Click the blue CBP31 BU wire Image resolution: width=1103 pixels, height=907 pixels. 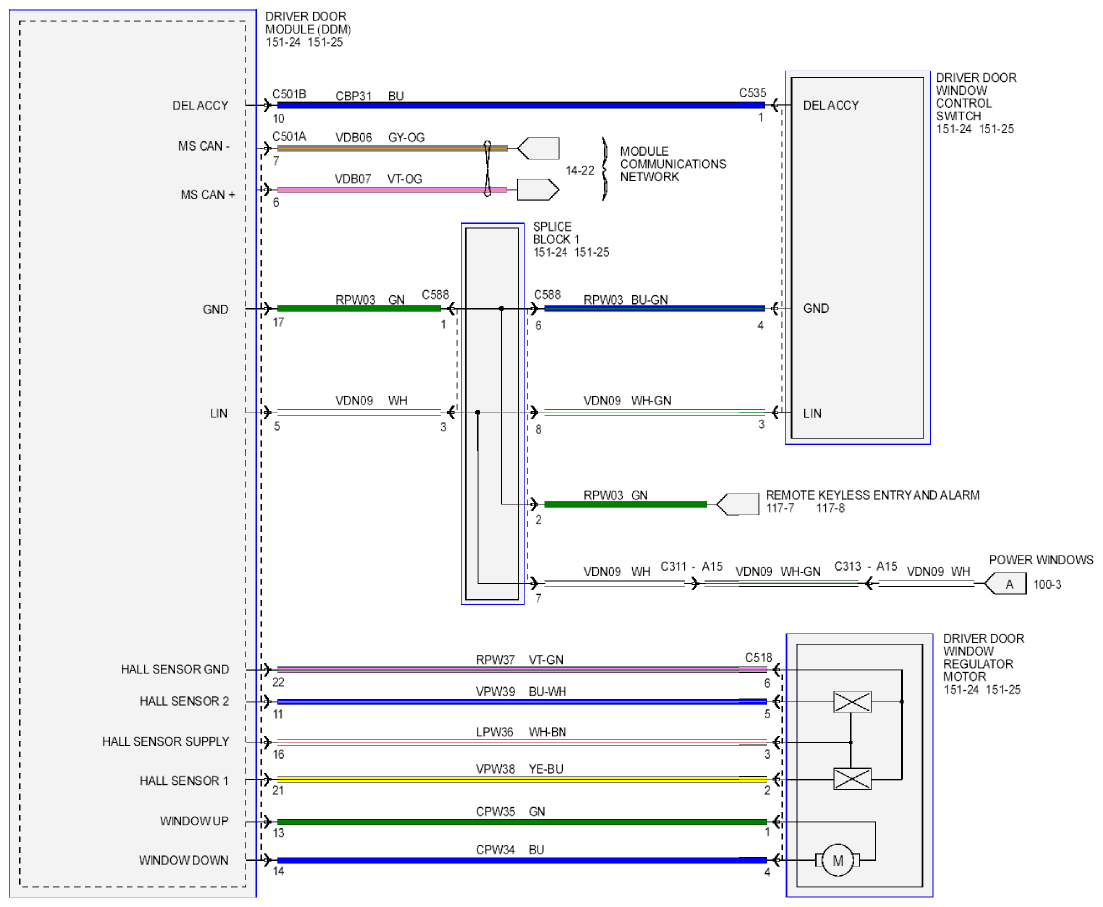click(521, 106)
